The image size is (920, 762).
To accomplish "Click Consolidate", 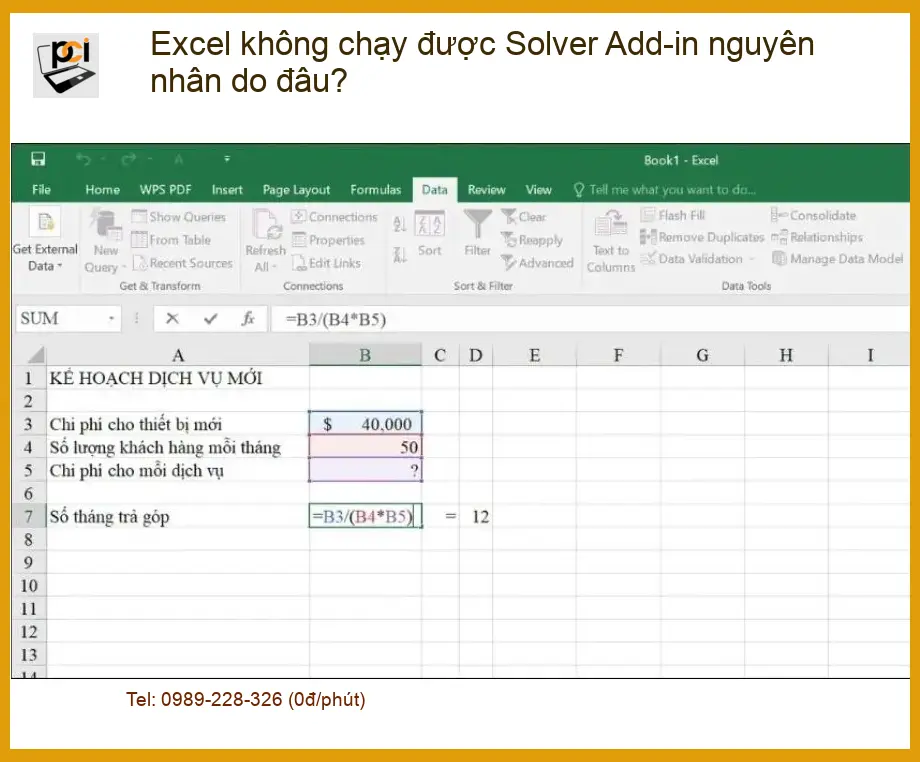I will (x=814, y=215).
